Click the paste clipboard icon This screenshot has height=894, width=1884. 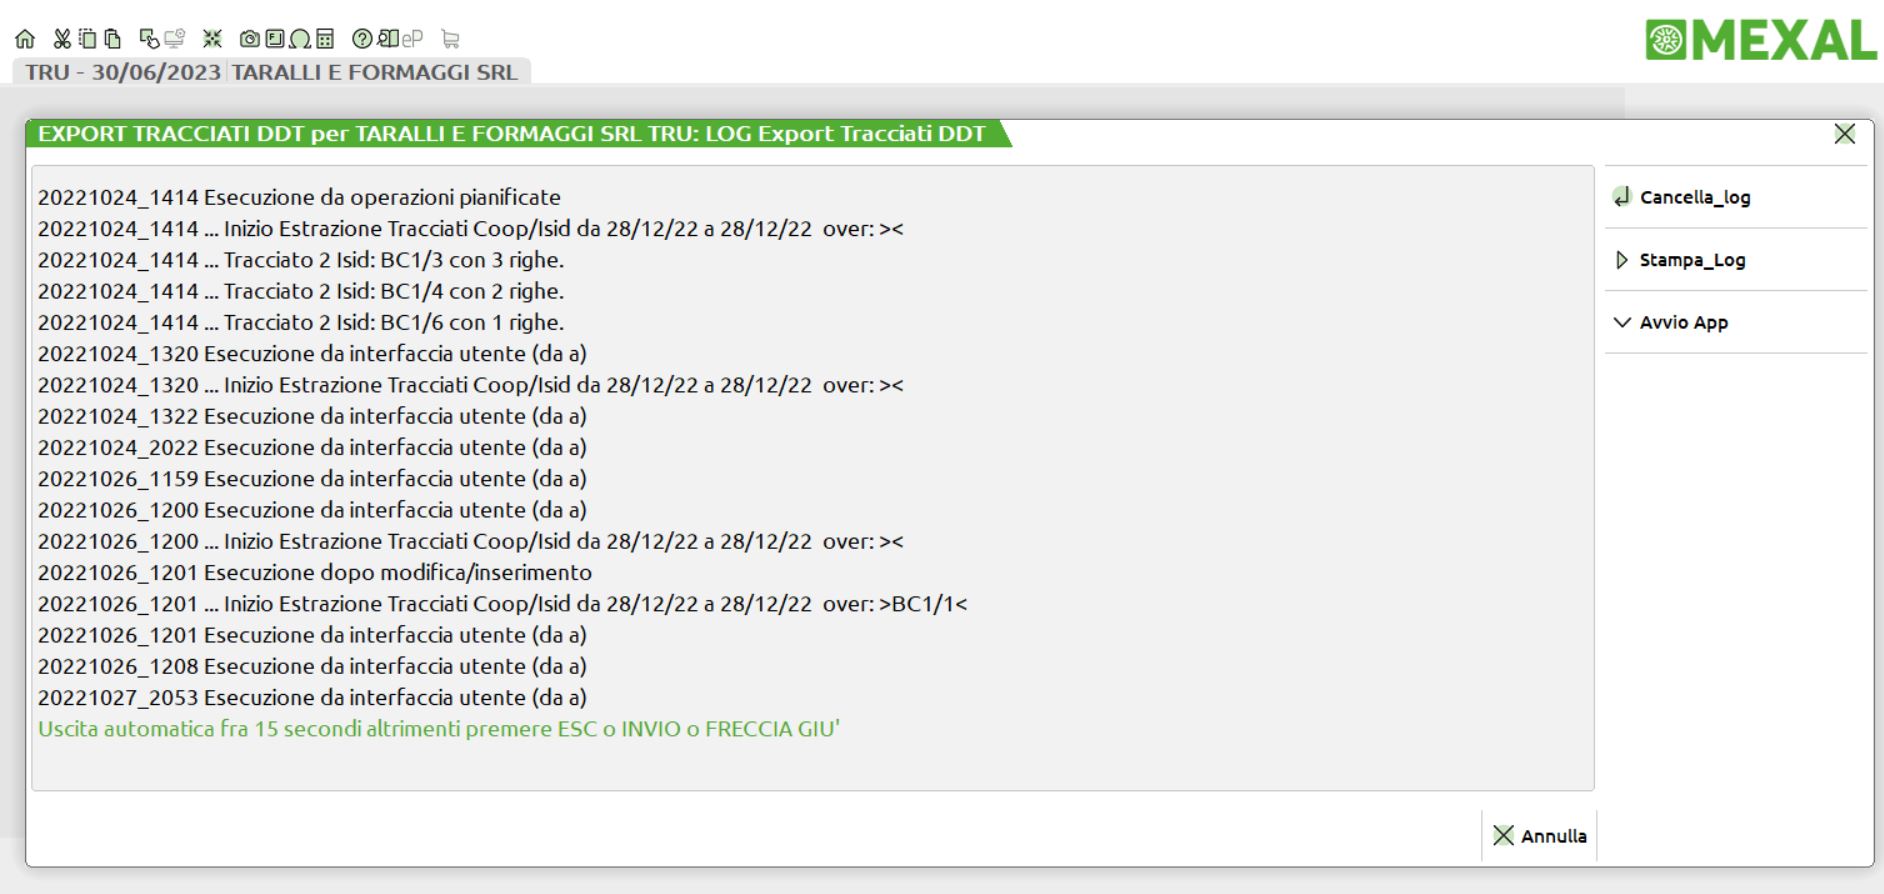pos(113,39)
